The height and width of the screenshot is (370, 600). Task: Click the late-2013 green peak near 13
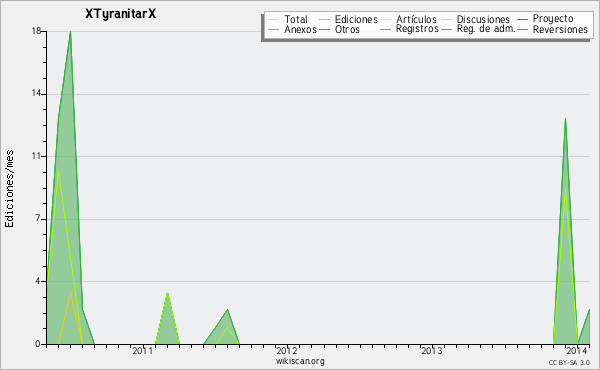pos(565,119)
